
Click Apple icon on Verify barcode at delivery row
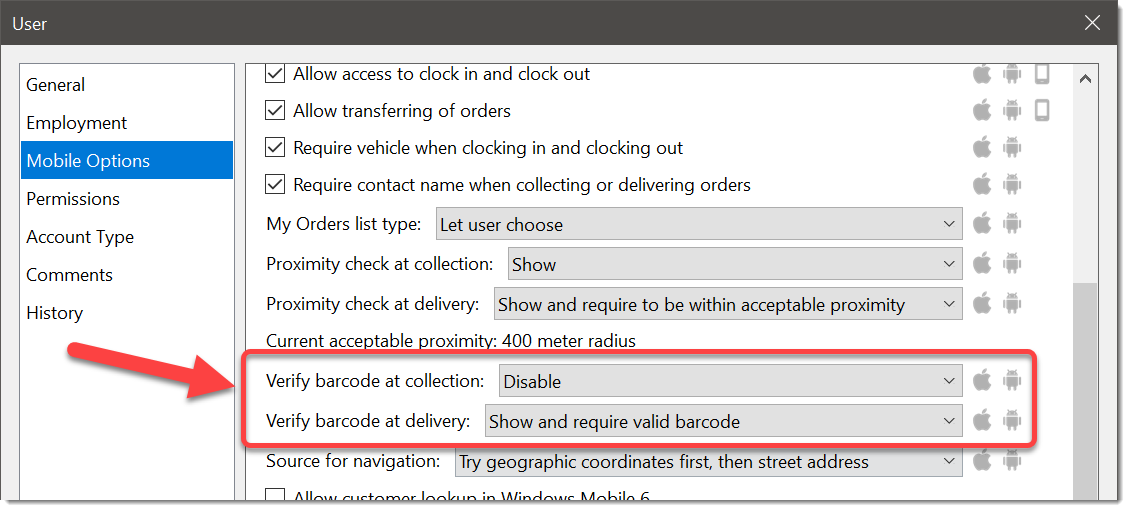(982, 421)
